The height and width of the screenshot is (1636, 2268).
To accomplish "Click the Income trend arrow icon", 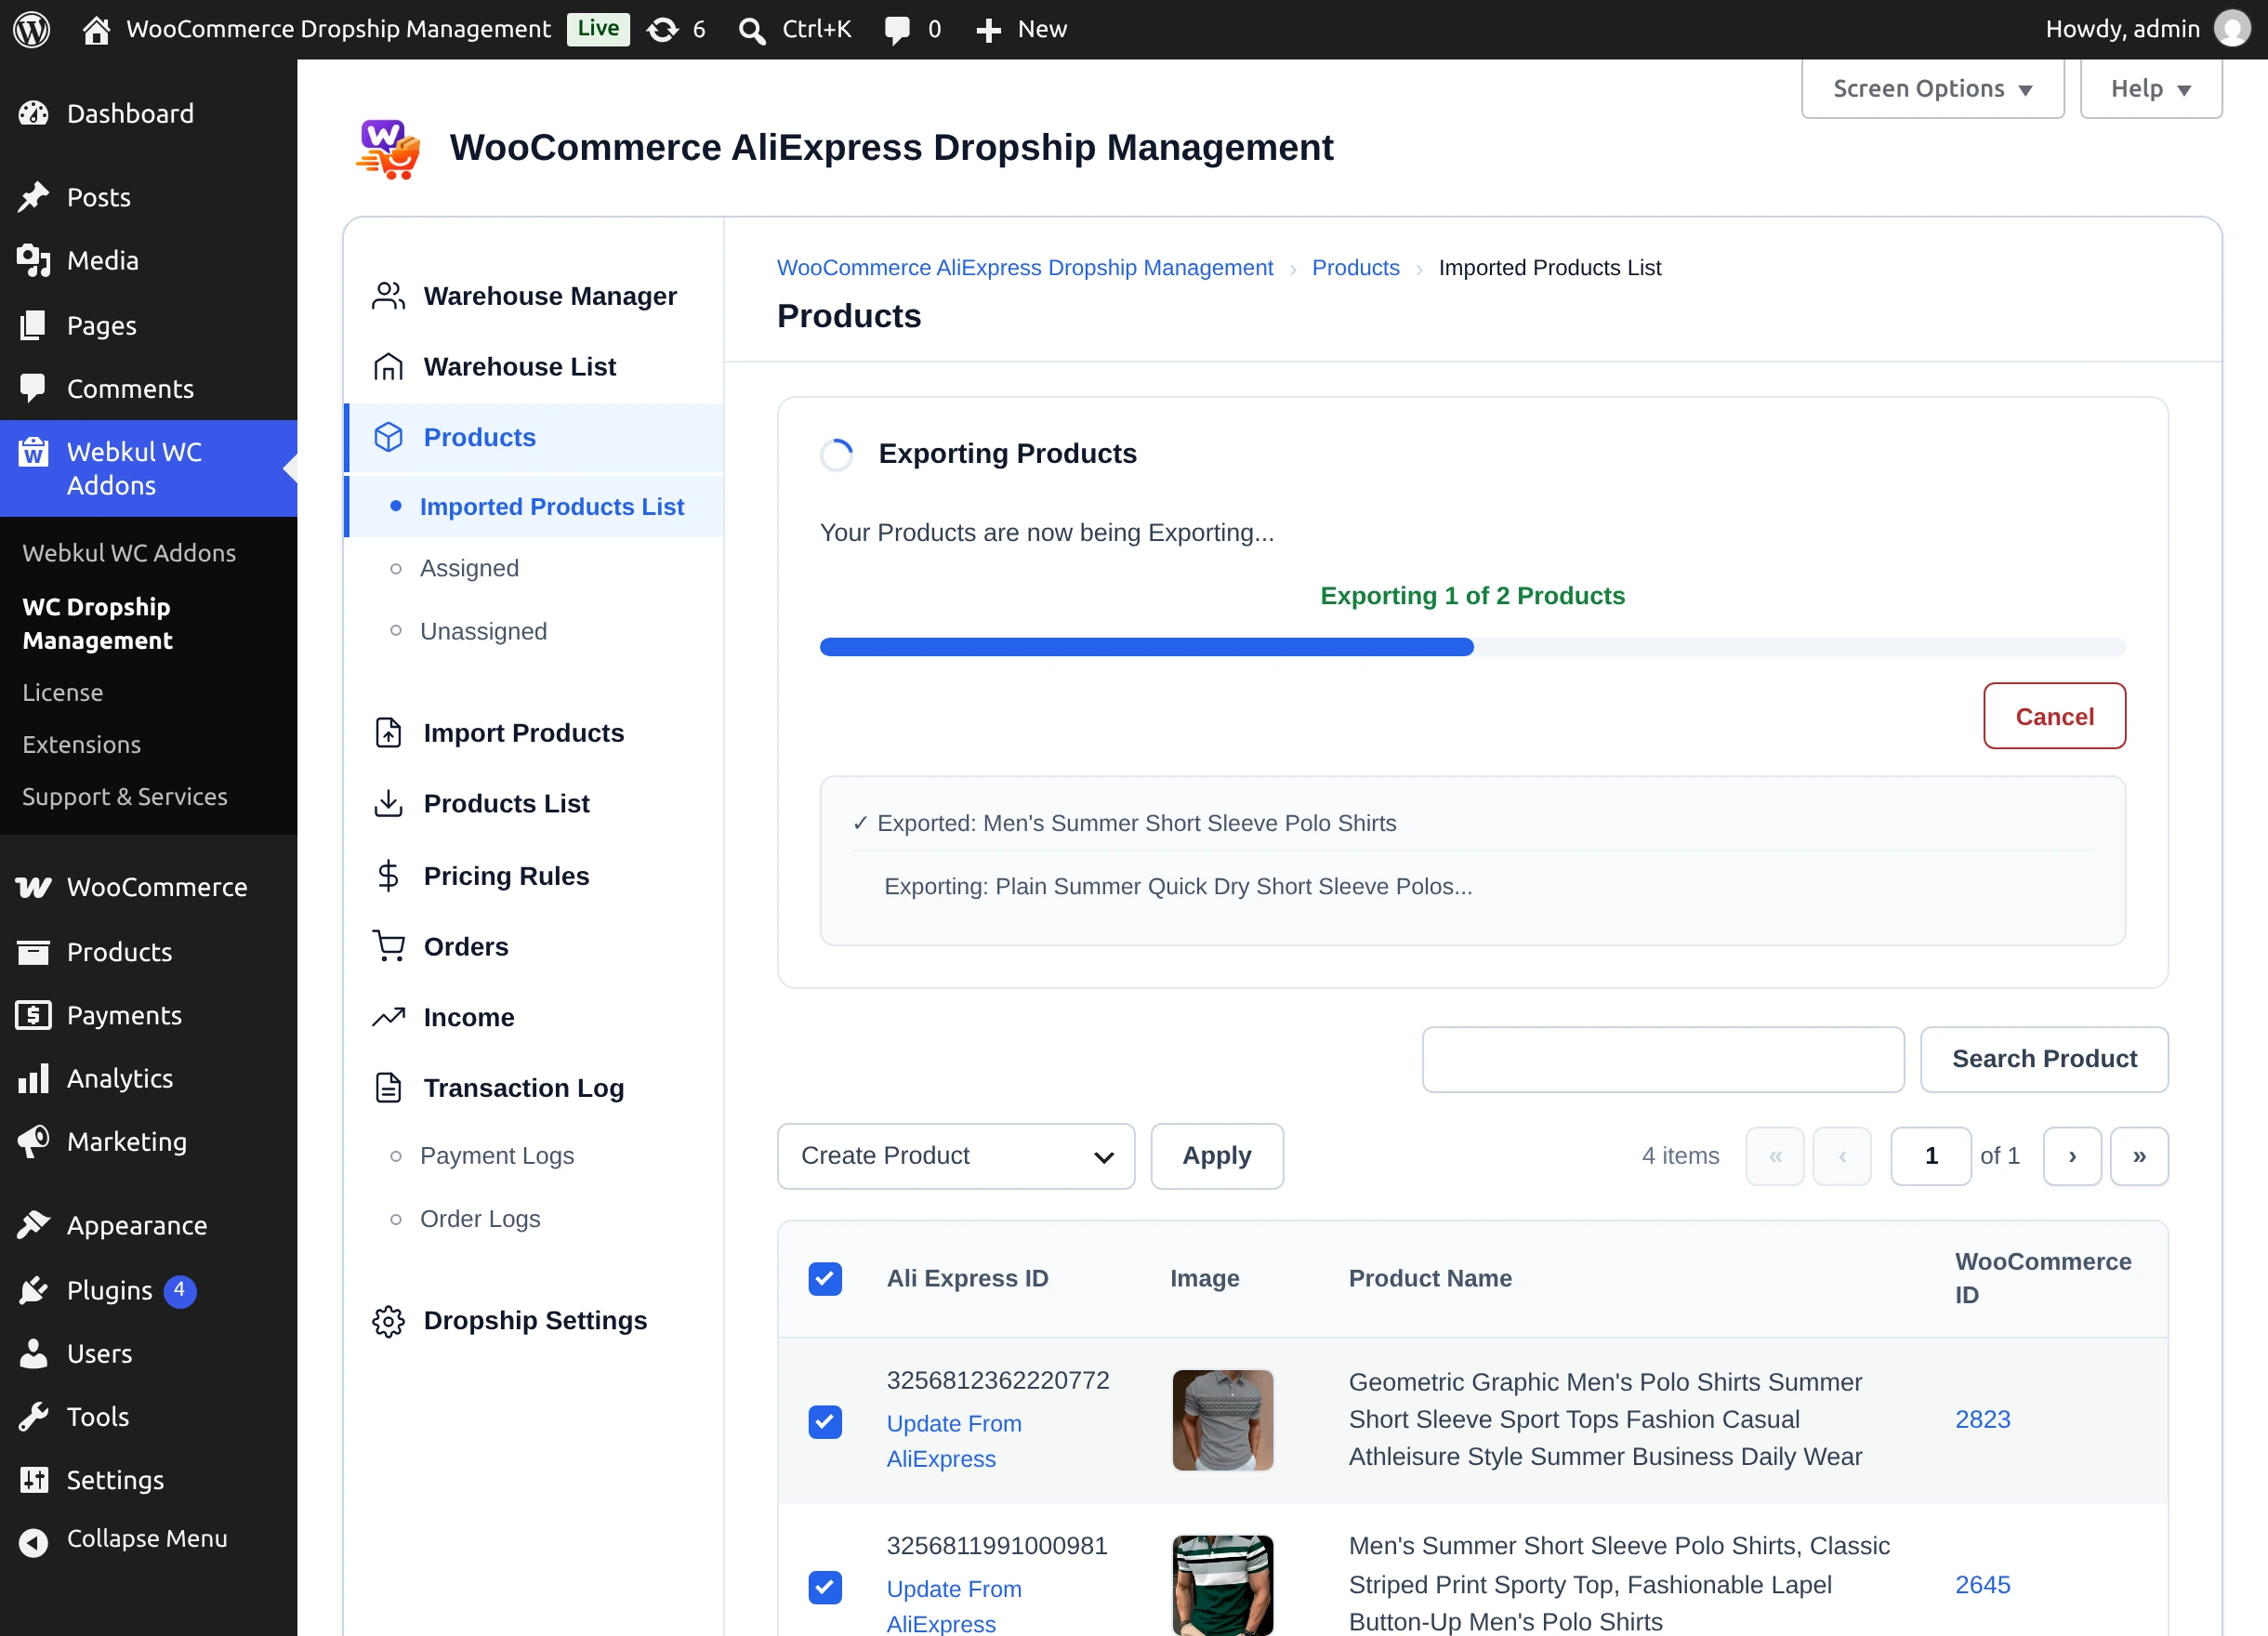I will (x=388, y=1017).
